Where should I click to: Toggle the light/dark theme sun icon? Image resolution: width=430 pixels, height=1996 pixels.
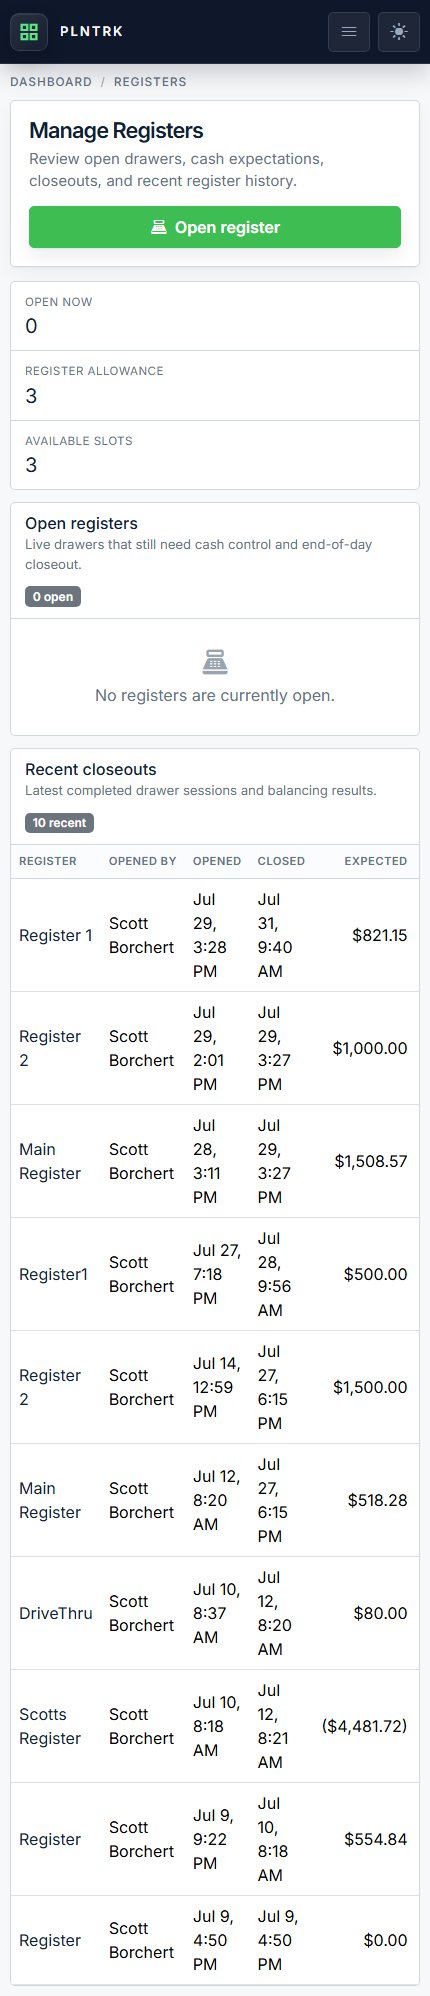pyautogui.click(x=399, y=31)
